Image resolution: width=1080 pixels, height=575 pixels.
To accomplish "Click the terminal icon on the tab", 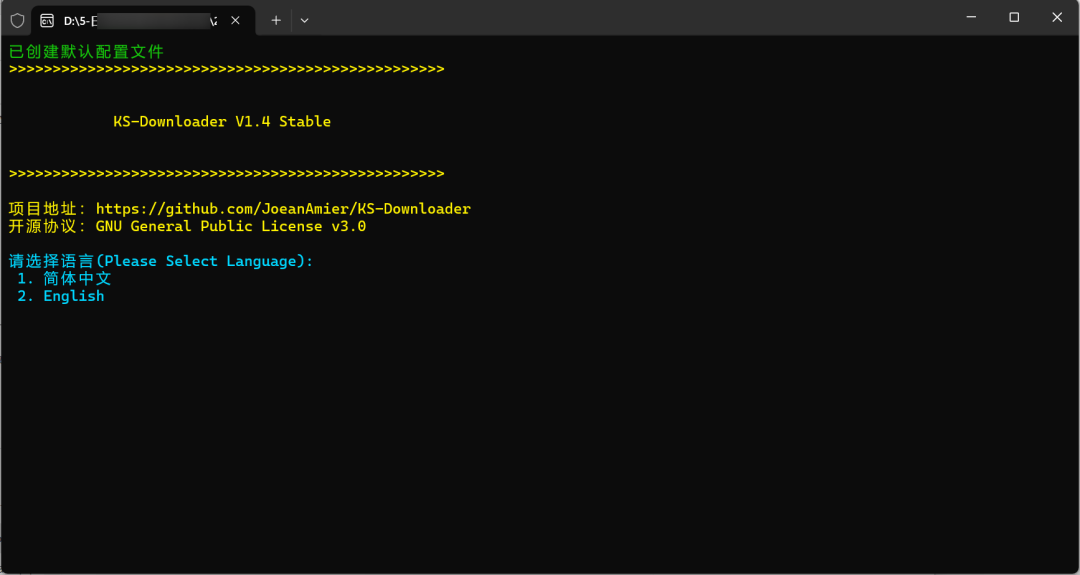I will coord(47,20).
